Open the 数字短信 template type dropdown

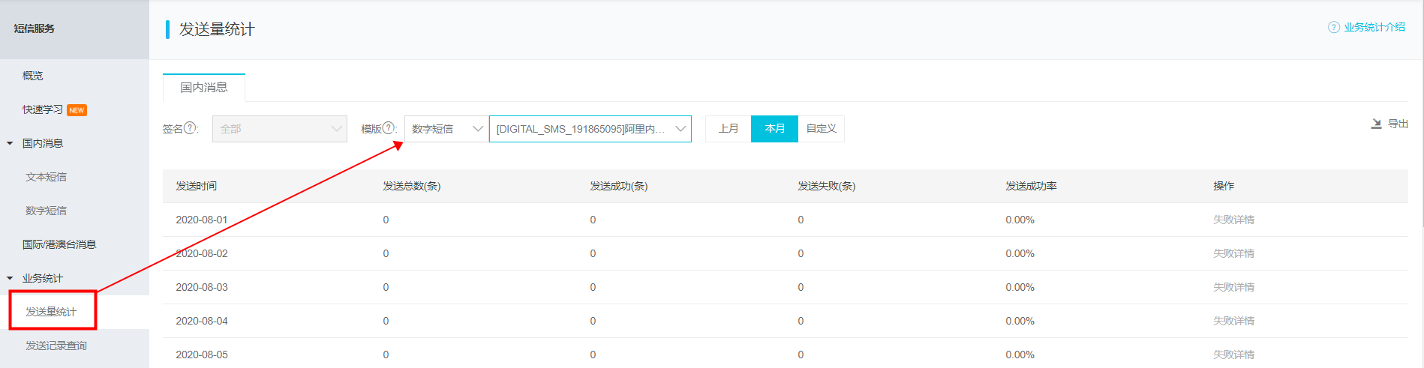pos(446,129)
